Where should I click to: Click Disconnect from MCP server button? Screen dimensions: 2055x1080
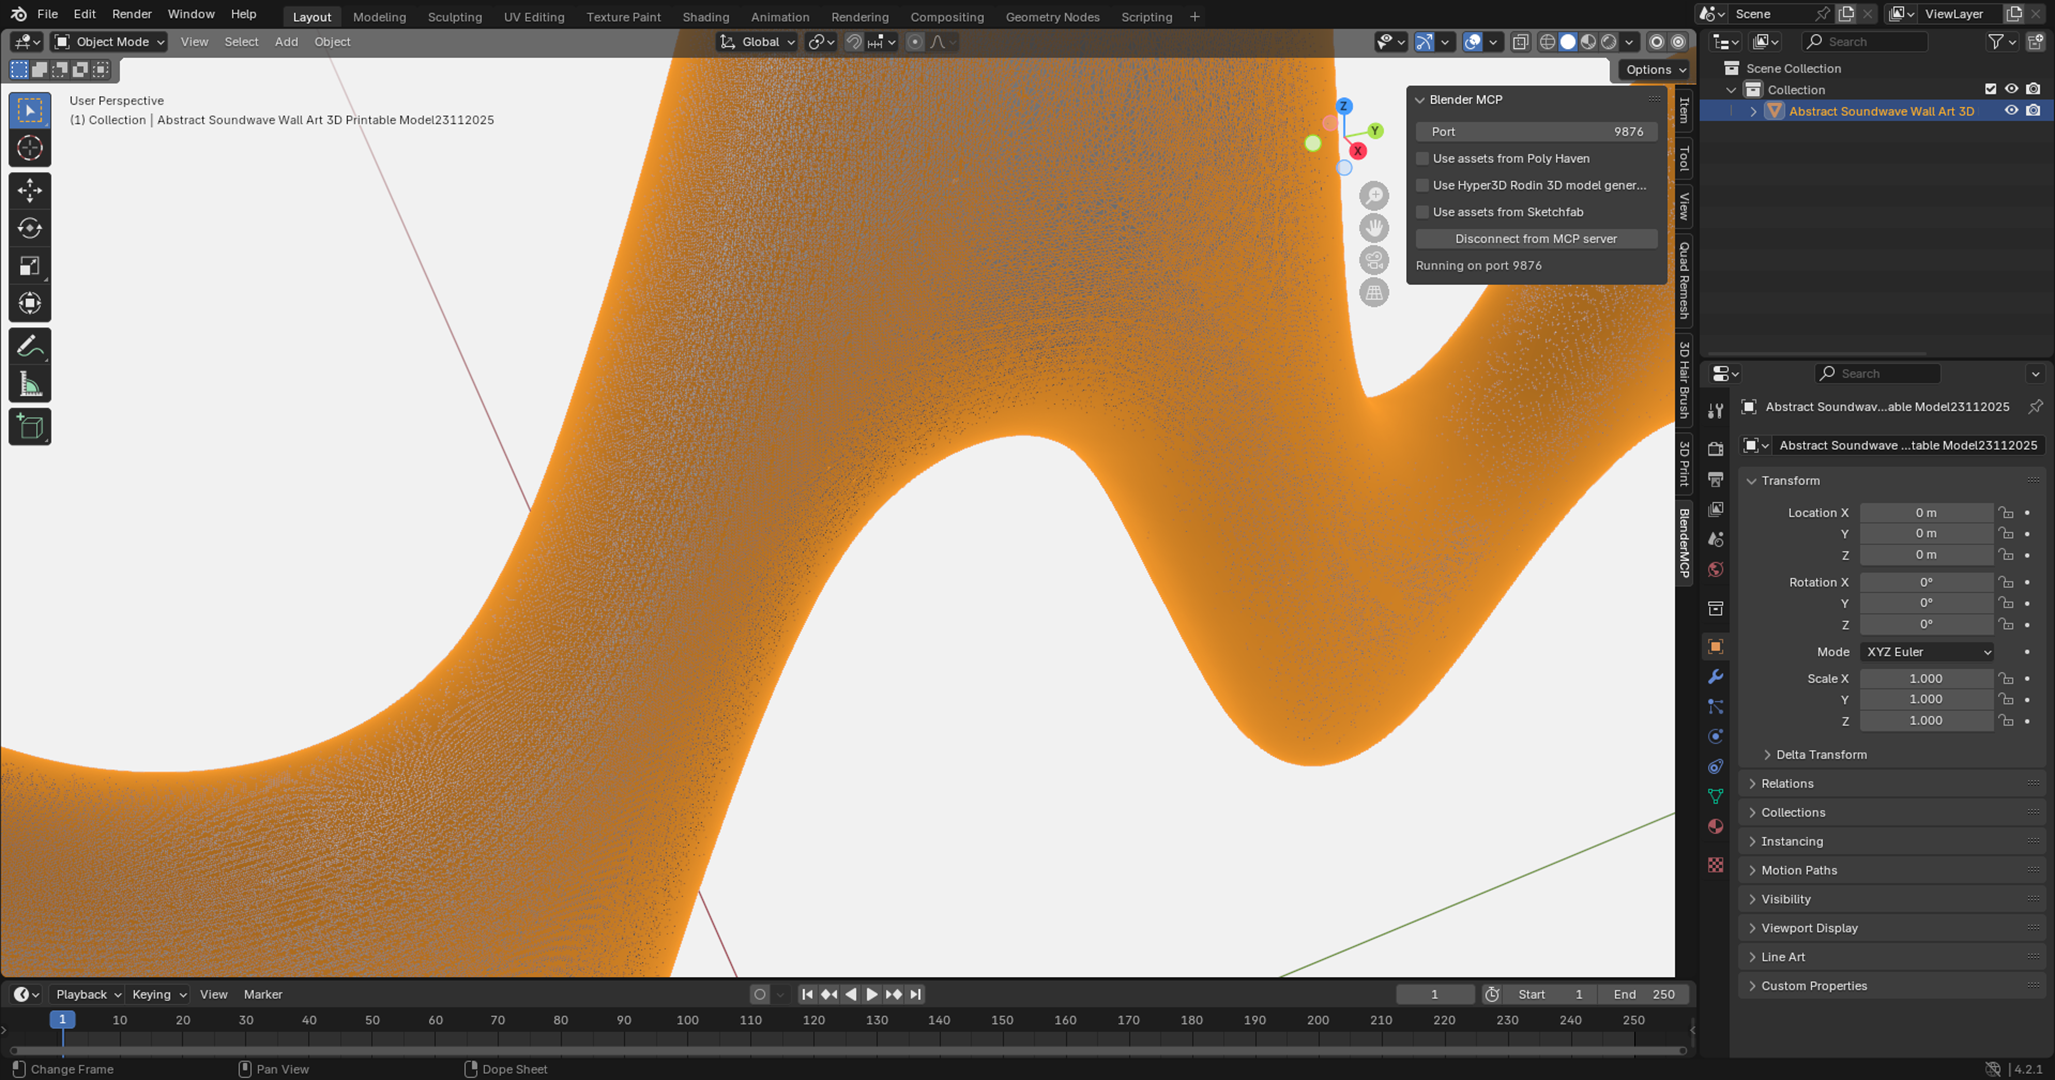click(1536, 238)
